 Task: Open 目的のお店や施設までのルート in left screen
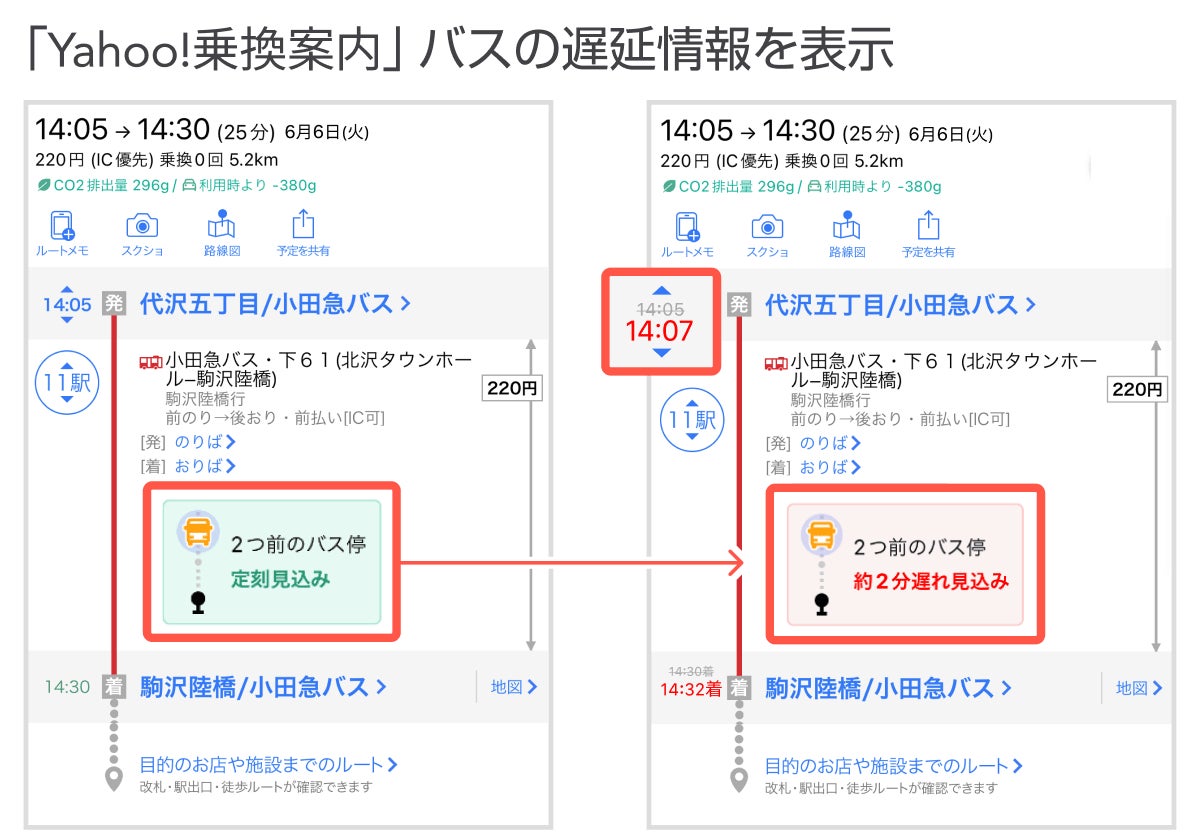[269, 765]
